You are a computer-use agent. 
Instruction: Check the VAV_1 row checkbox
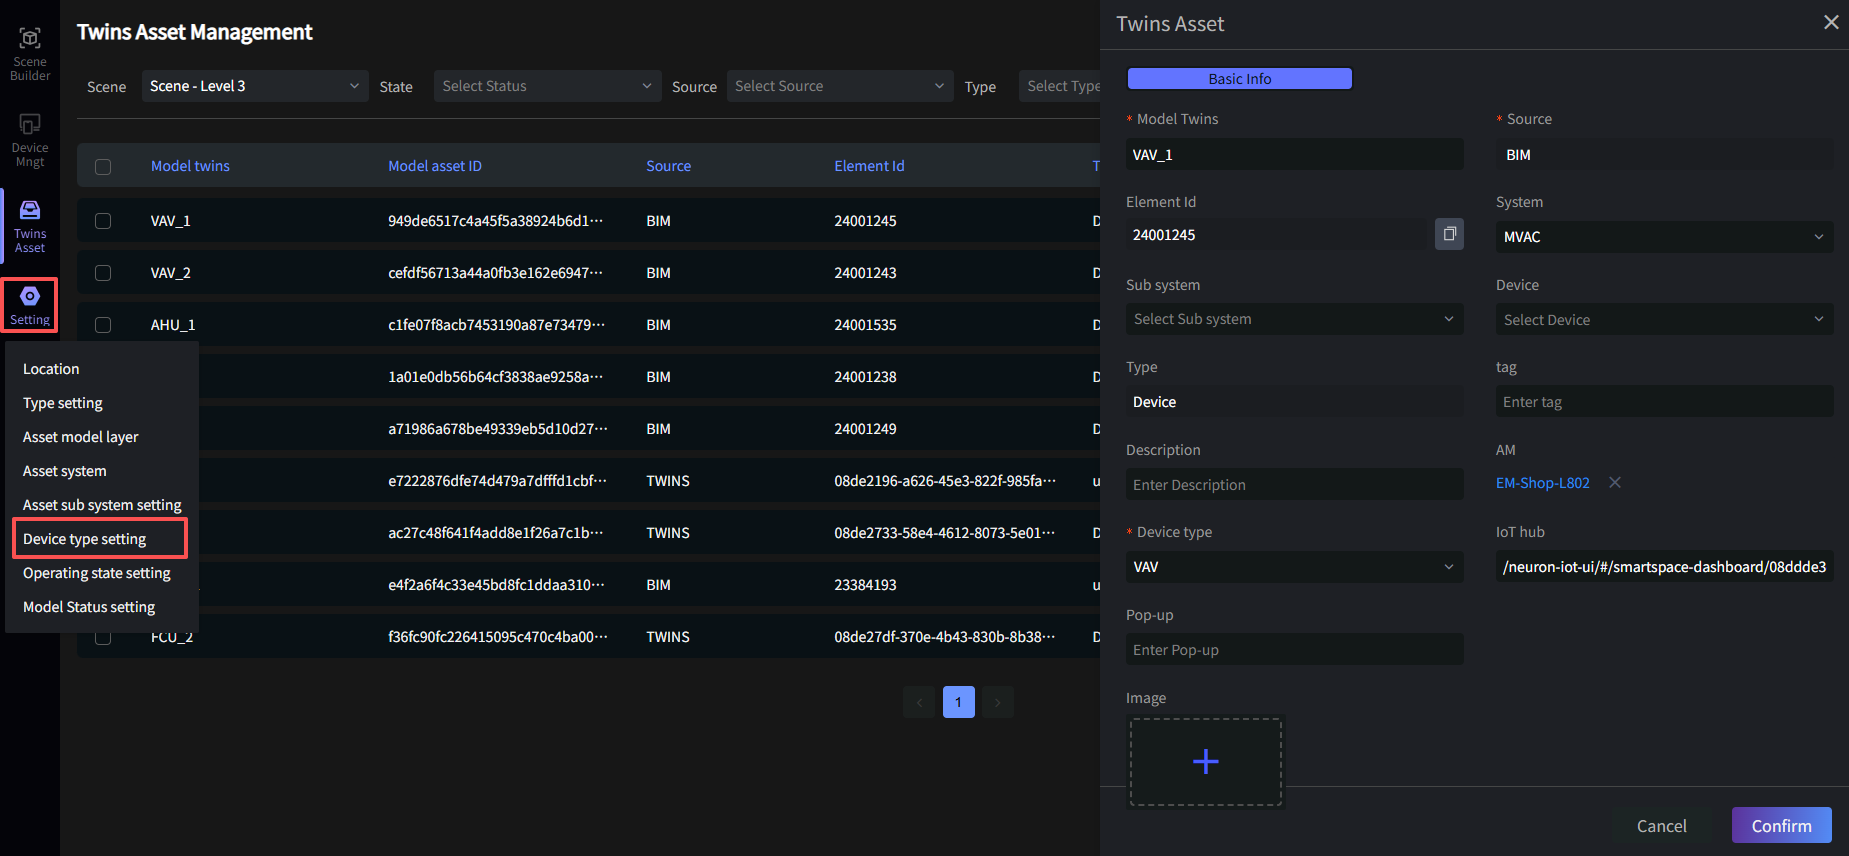pyautogui.click(x=103, y=221)
